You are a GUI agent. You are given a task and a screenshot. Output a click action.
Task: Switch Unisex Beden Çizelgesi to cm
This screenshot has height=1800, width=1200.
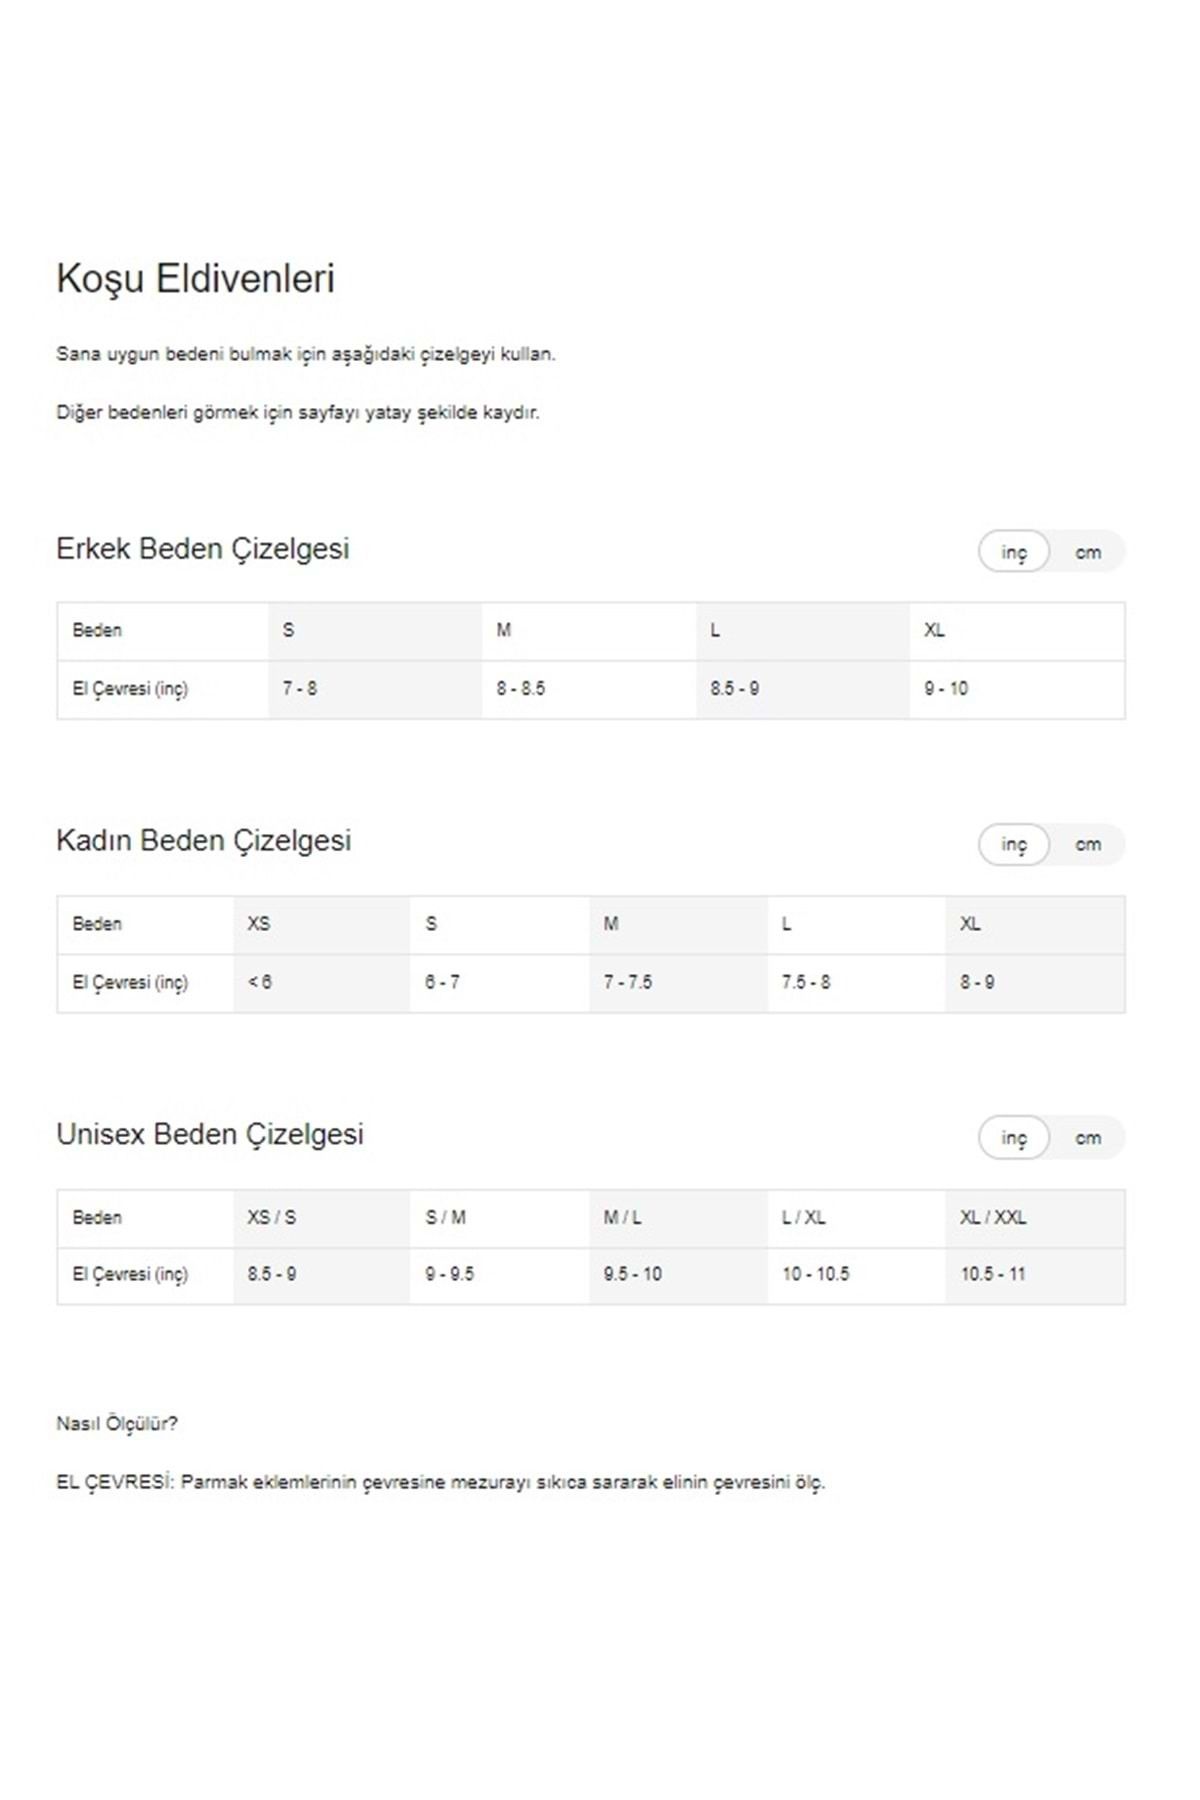[1088, 1138]
